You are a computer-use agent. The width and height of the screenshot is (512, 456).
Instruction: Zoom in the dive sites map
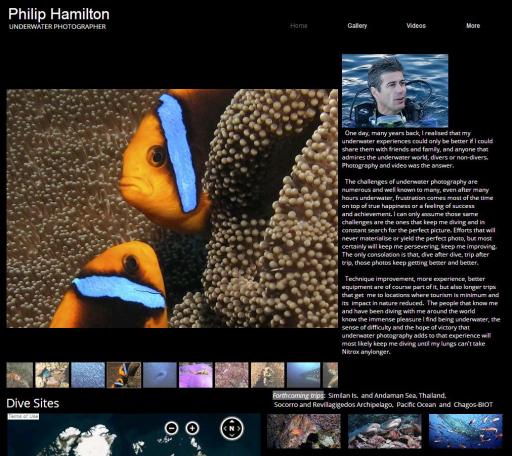pyautogui.click(x=192, y=428)
